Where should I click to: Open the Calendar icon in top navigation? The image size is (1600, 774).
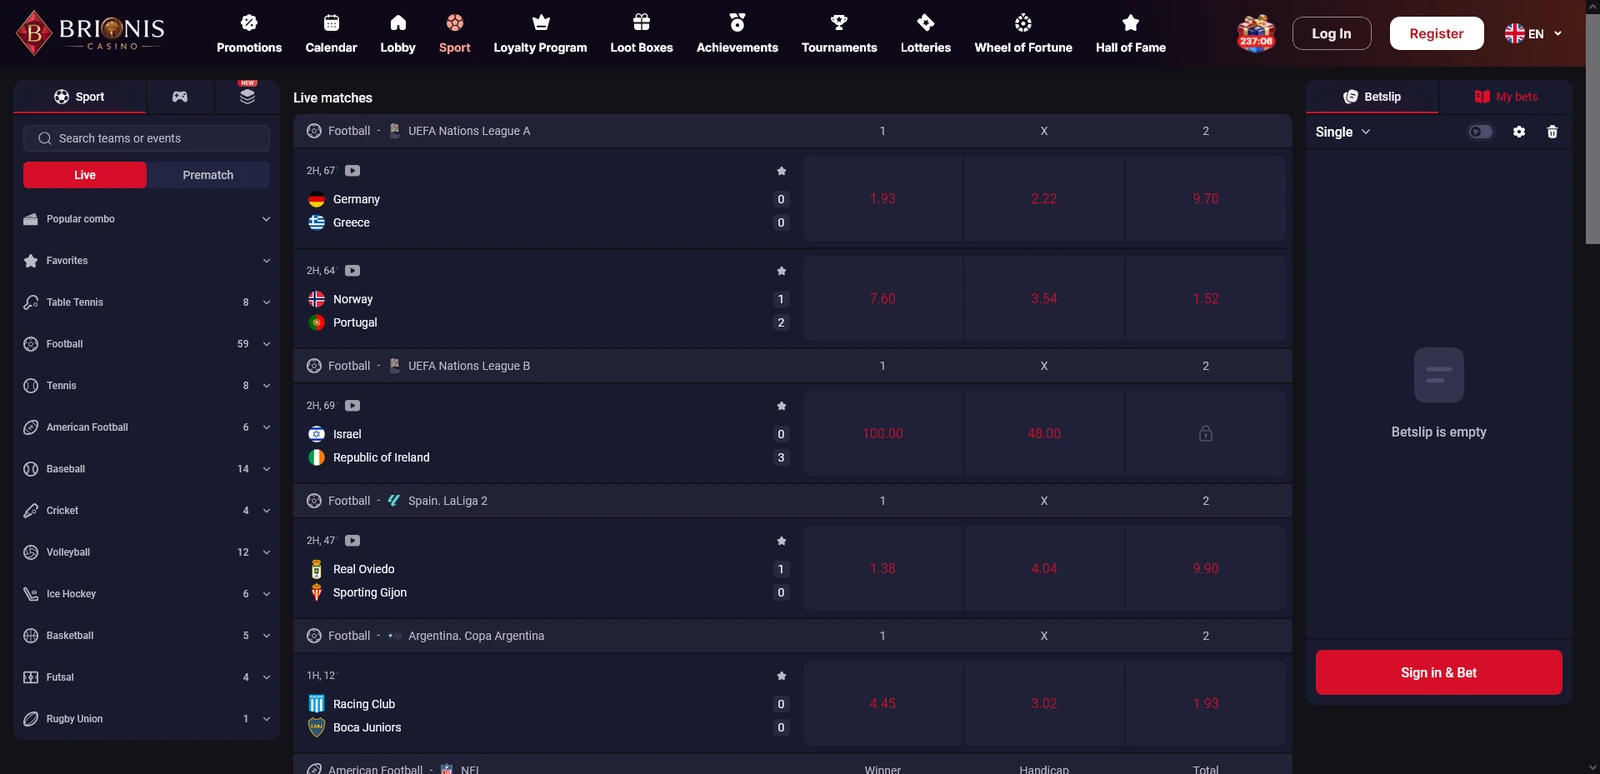331,22
